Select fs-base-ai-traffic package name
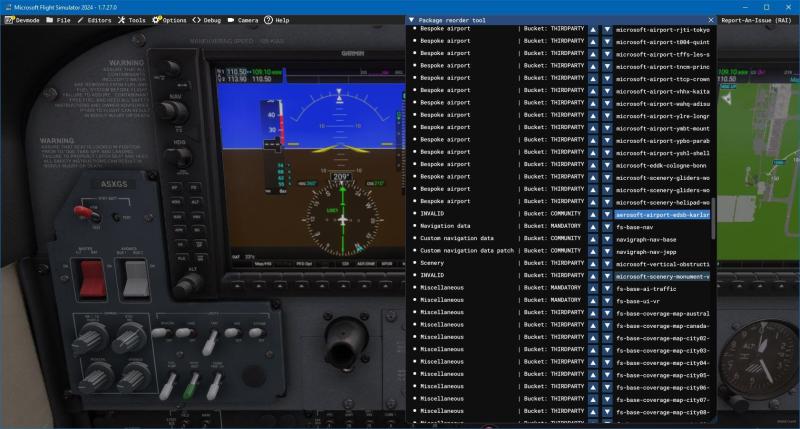Screen dimensions: 800x429 [x=646, y=289]
